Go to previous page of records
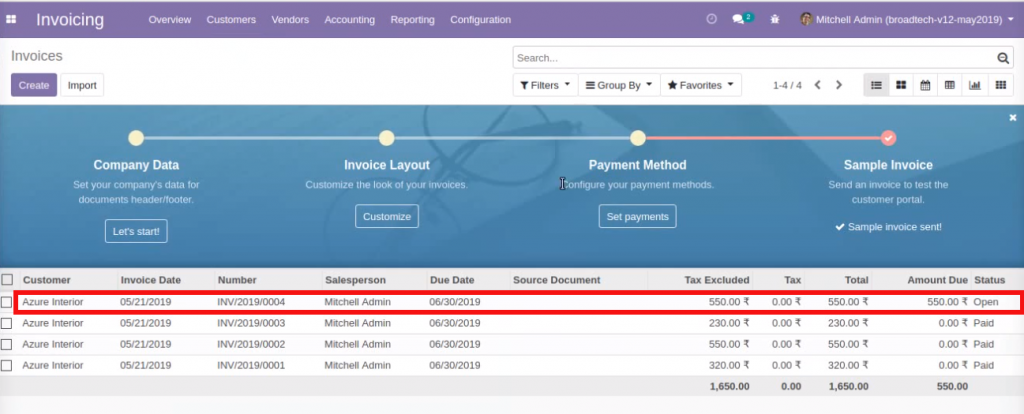 pos(817,85)
